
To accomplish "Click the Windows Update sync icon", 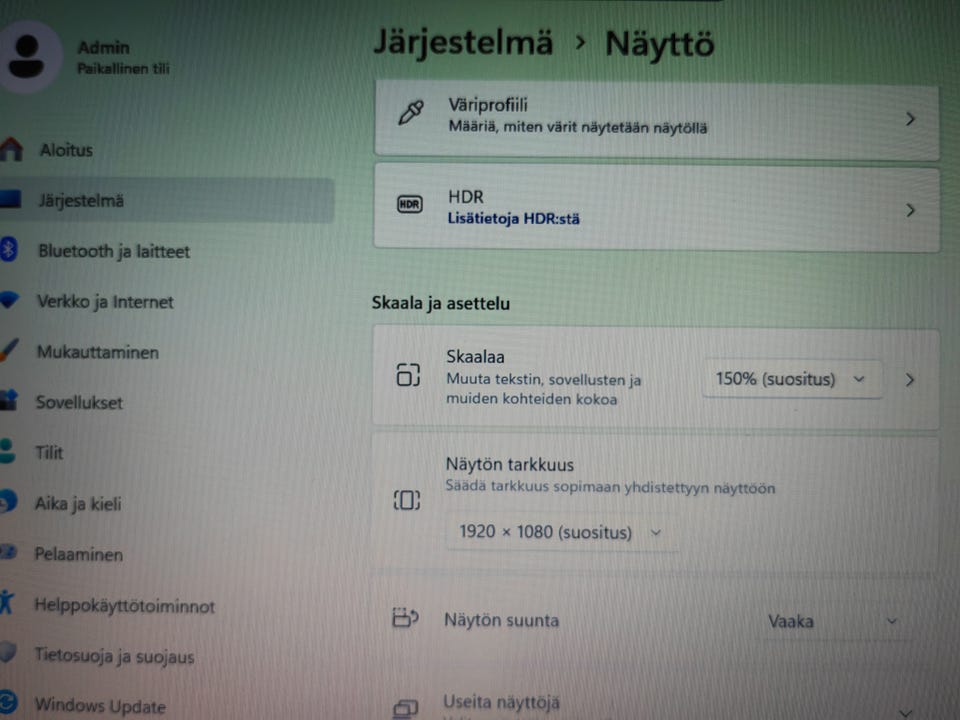I will 8,703.
